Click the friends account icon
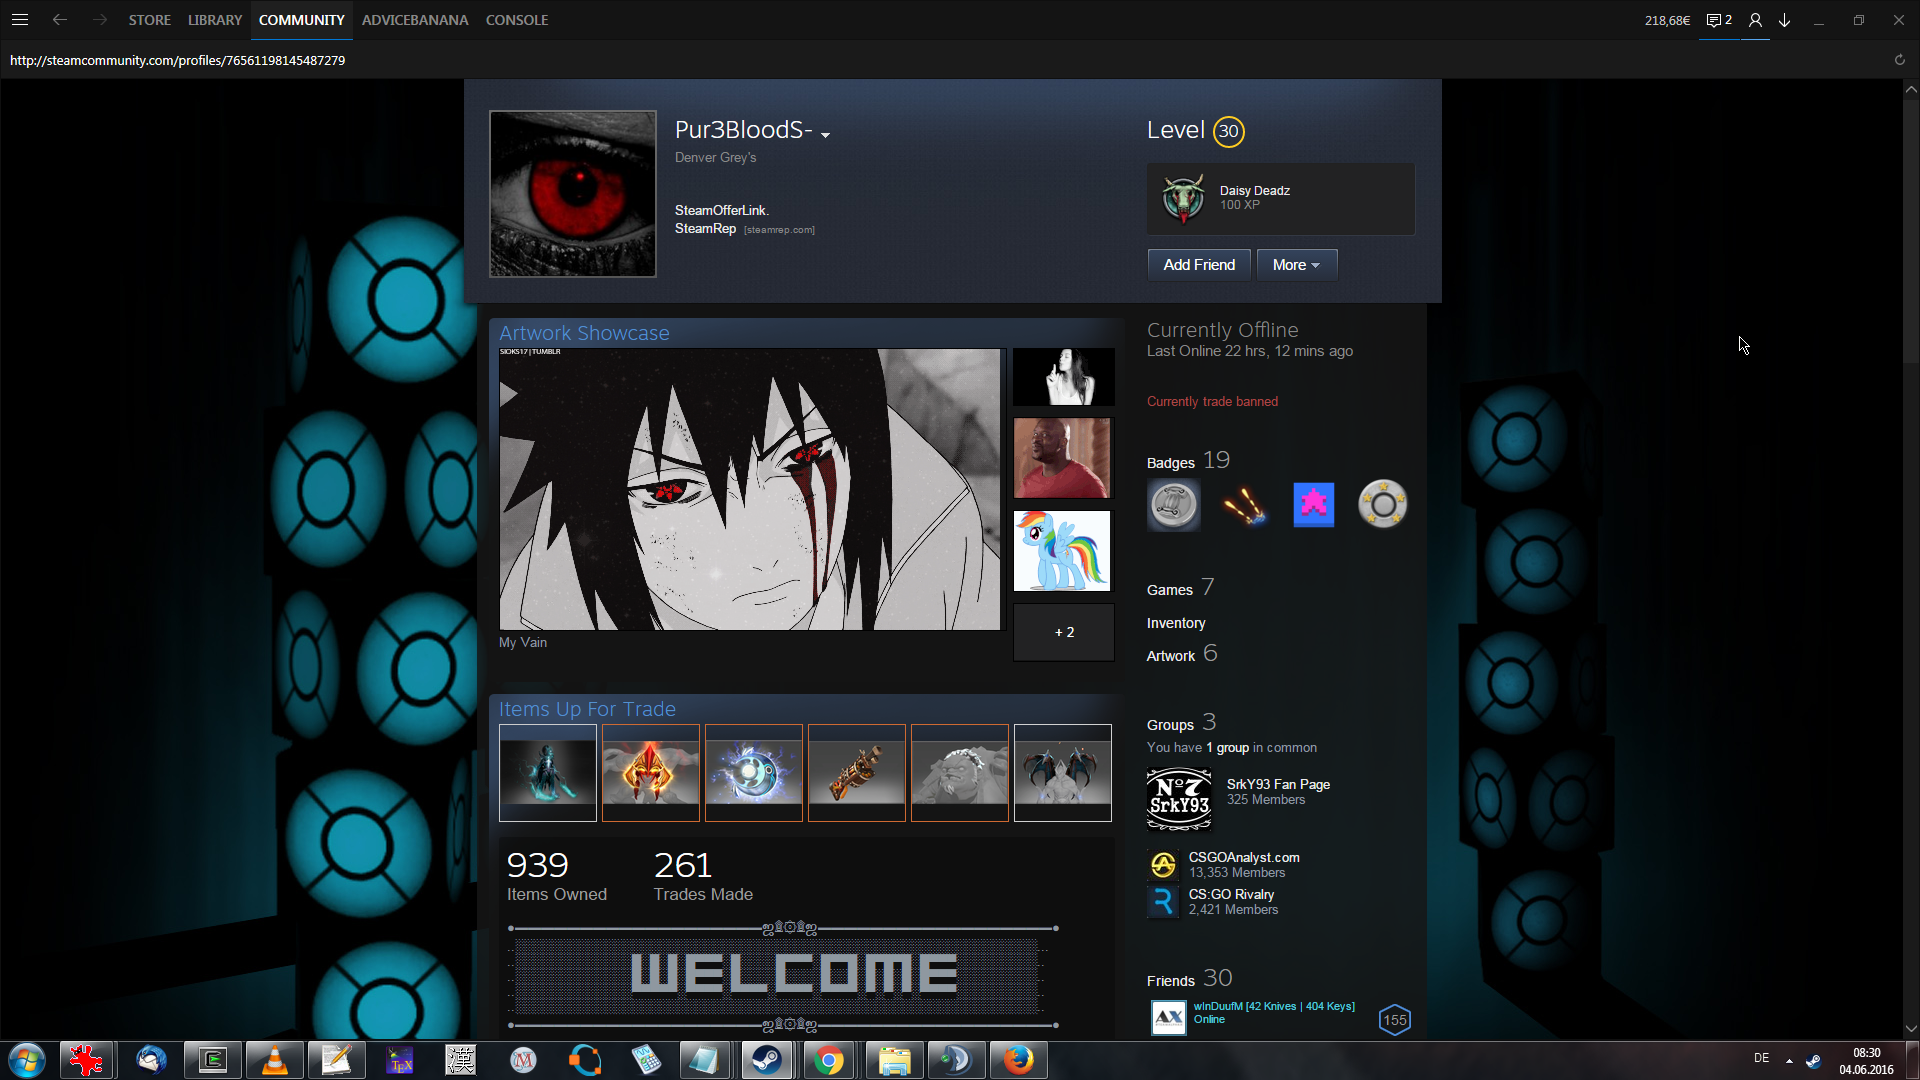 (x=1755, y=20)
